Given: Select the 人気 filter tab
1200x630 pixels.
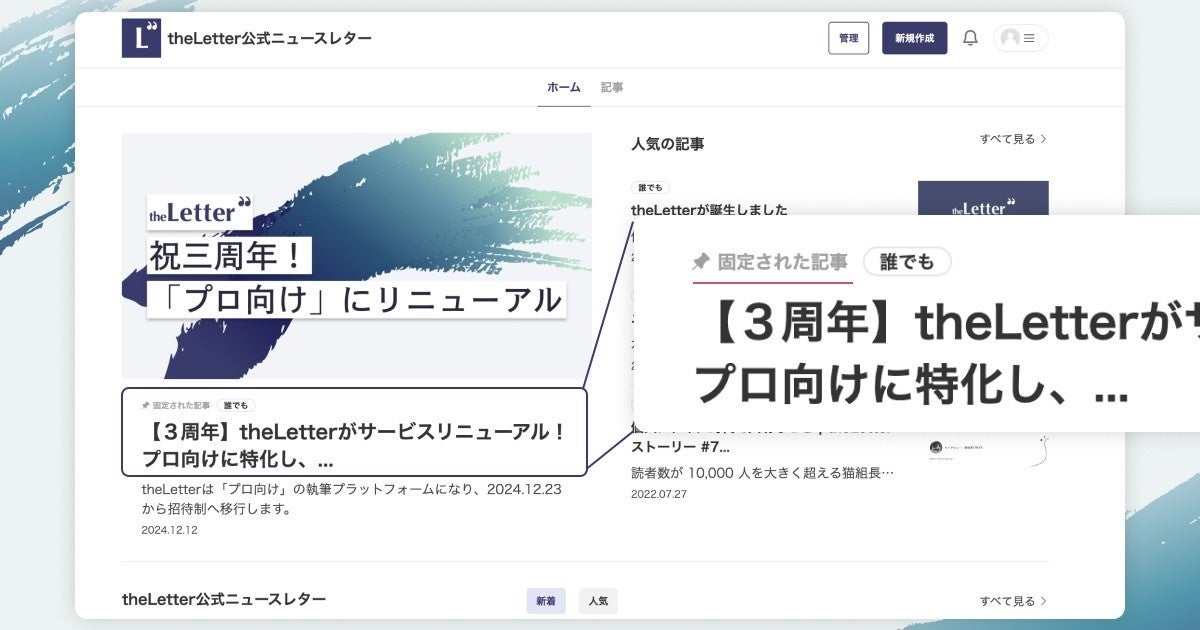Looking at the screenshot, I should coord(598,601).
